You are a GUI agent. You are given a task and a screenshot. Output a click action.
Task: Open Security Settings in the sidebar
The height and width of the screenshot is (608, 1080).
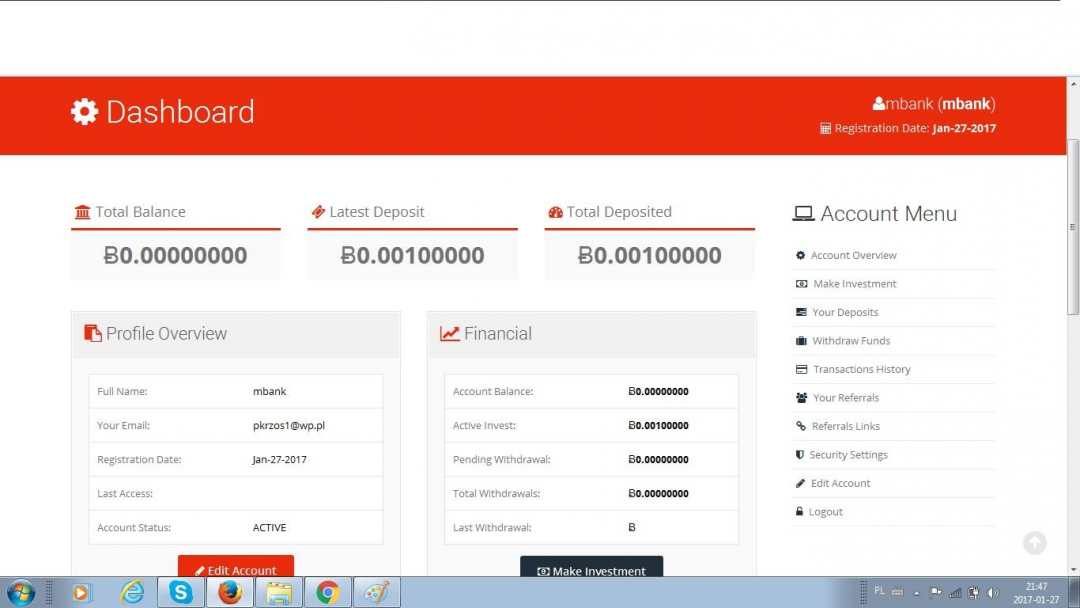click(848, 455)
